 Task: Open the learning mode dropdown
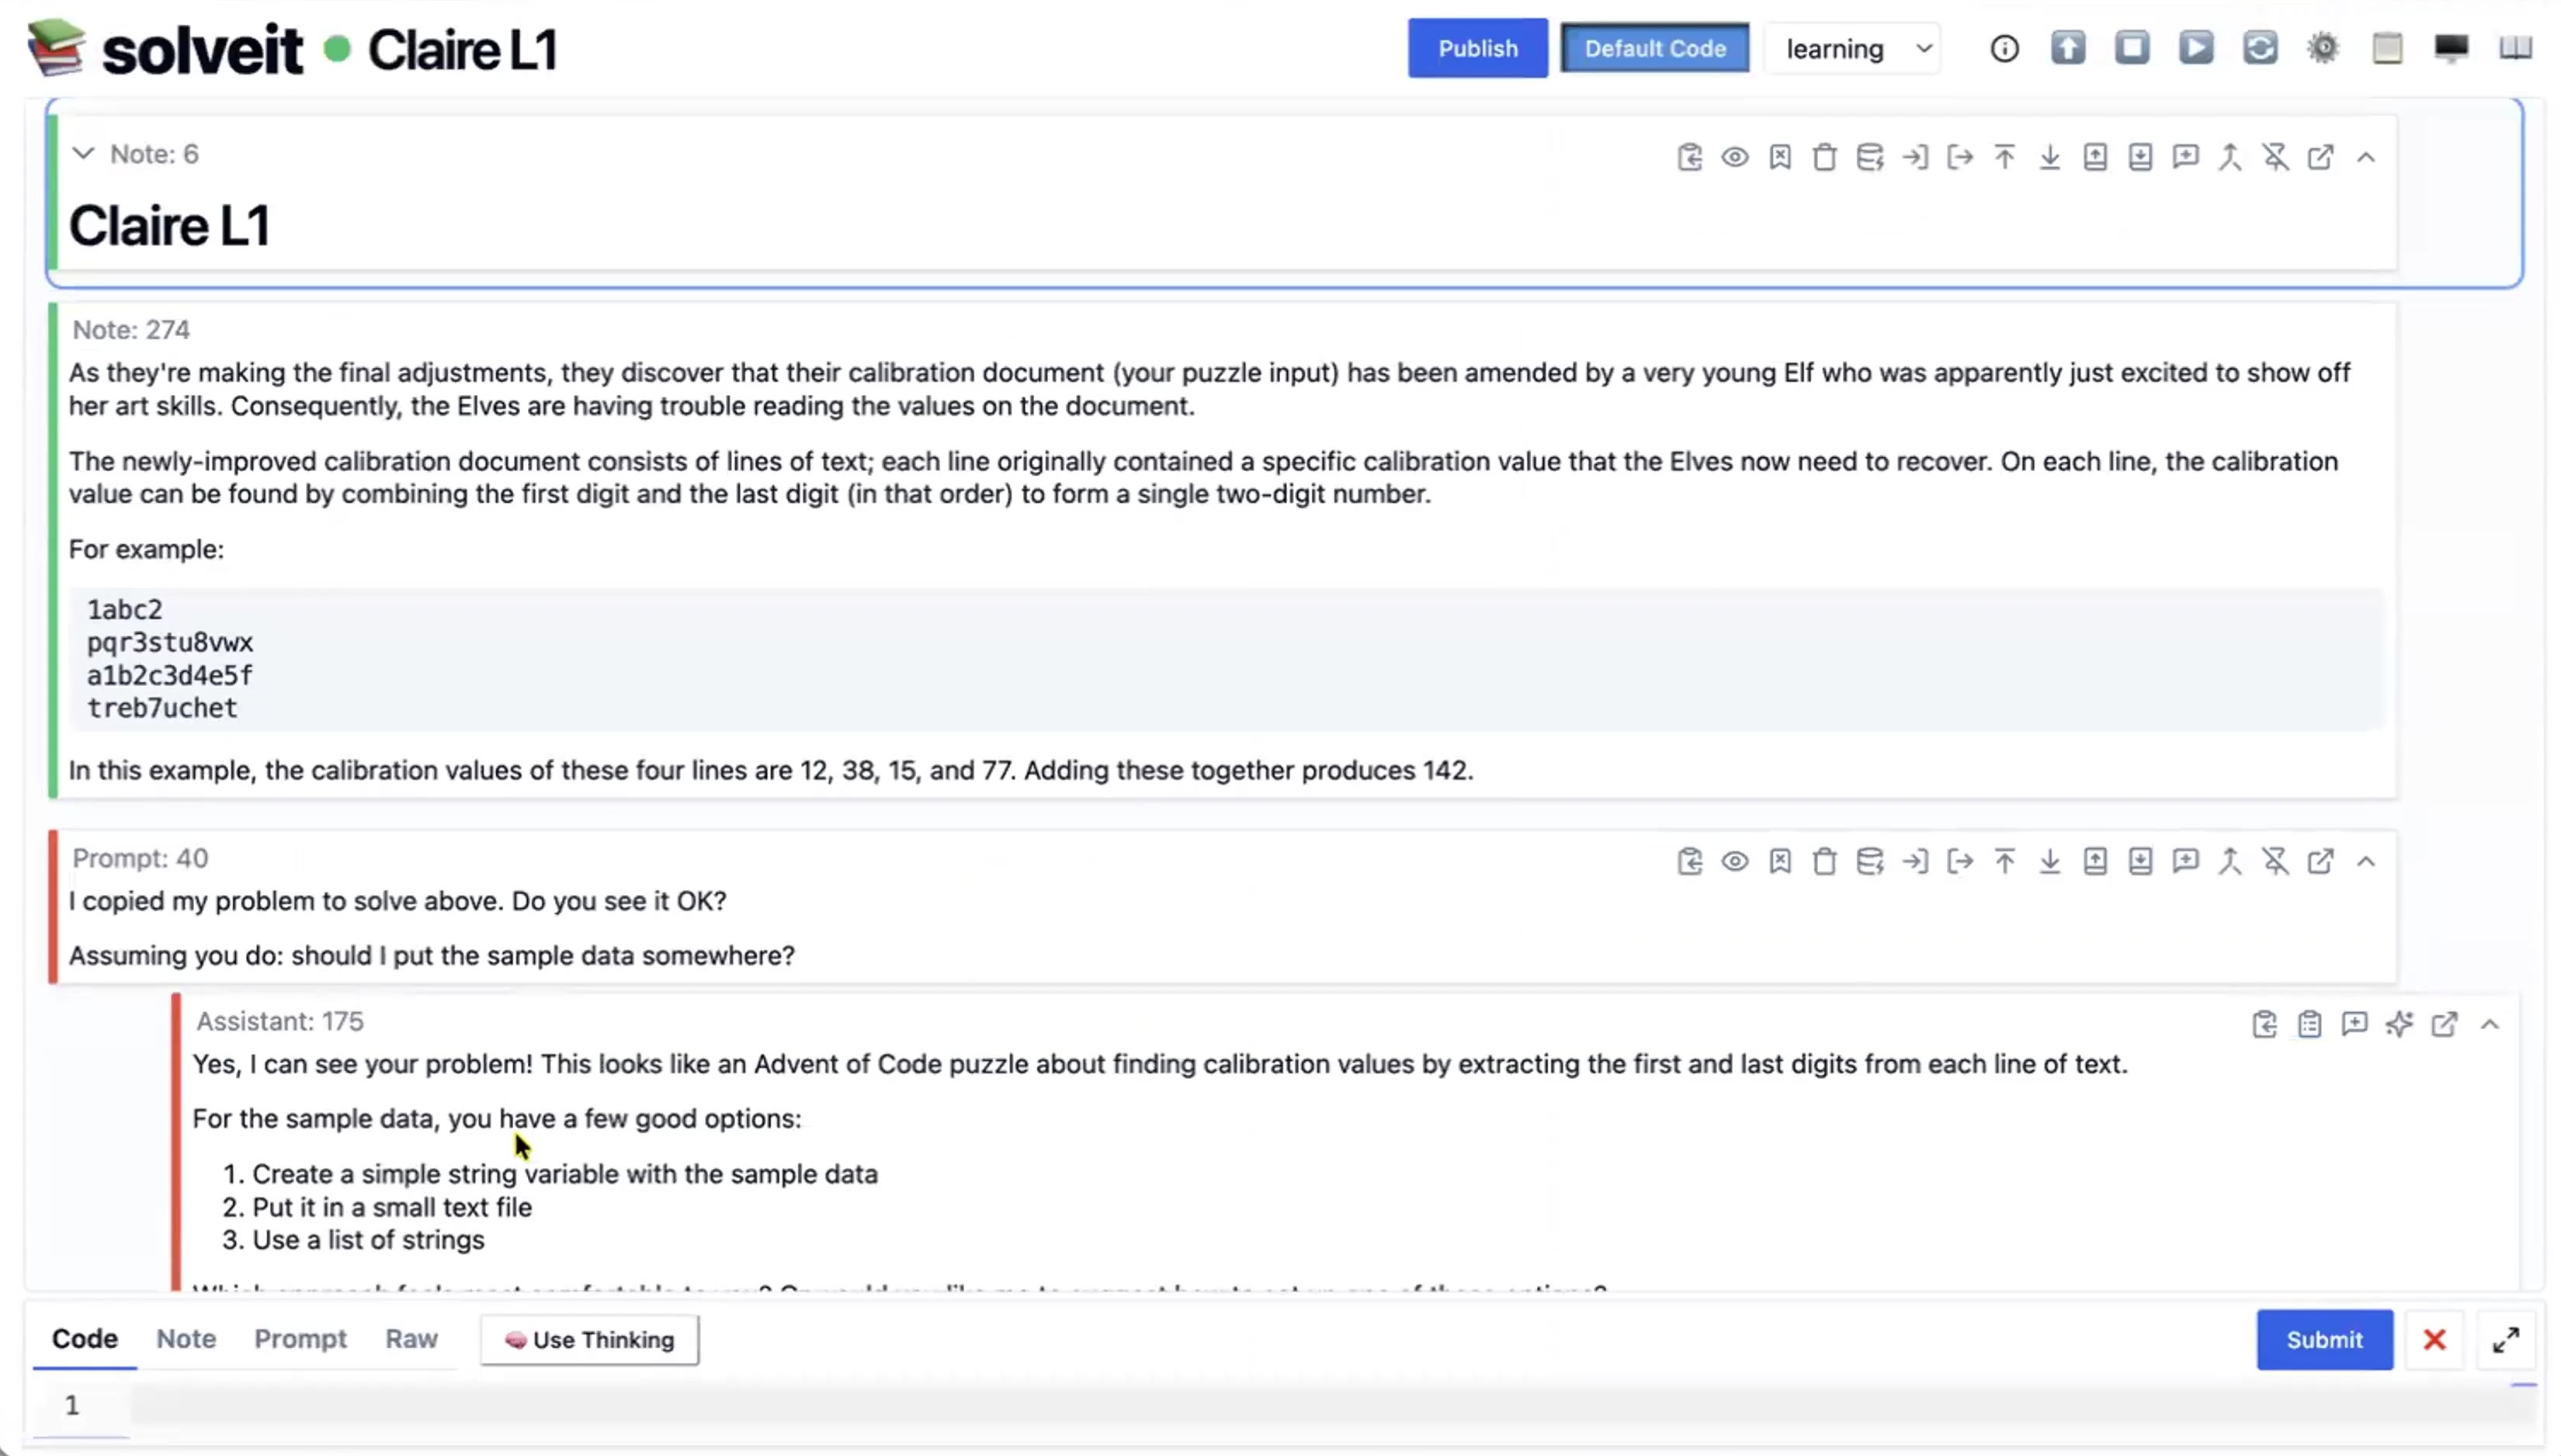coord(1856,48)
